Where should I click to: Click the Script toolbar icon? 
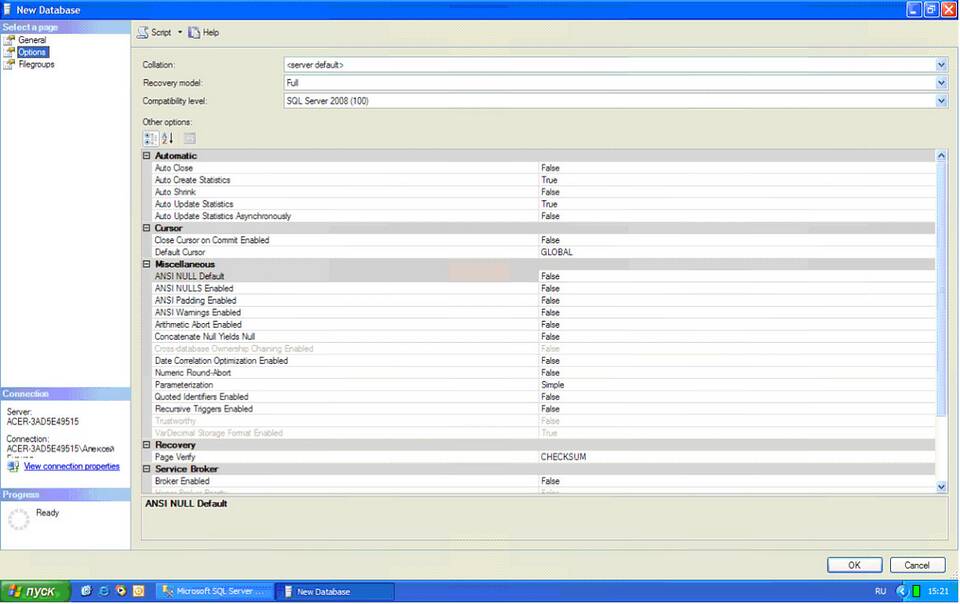[143, 32]
